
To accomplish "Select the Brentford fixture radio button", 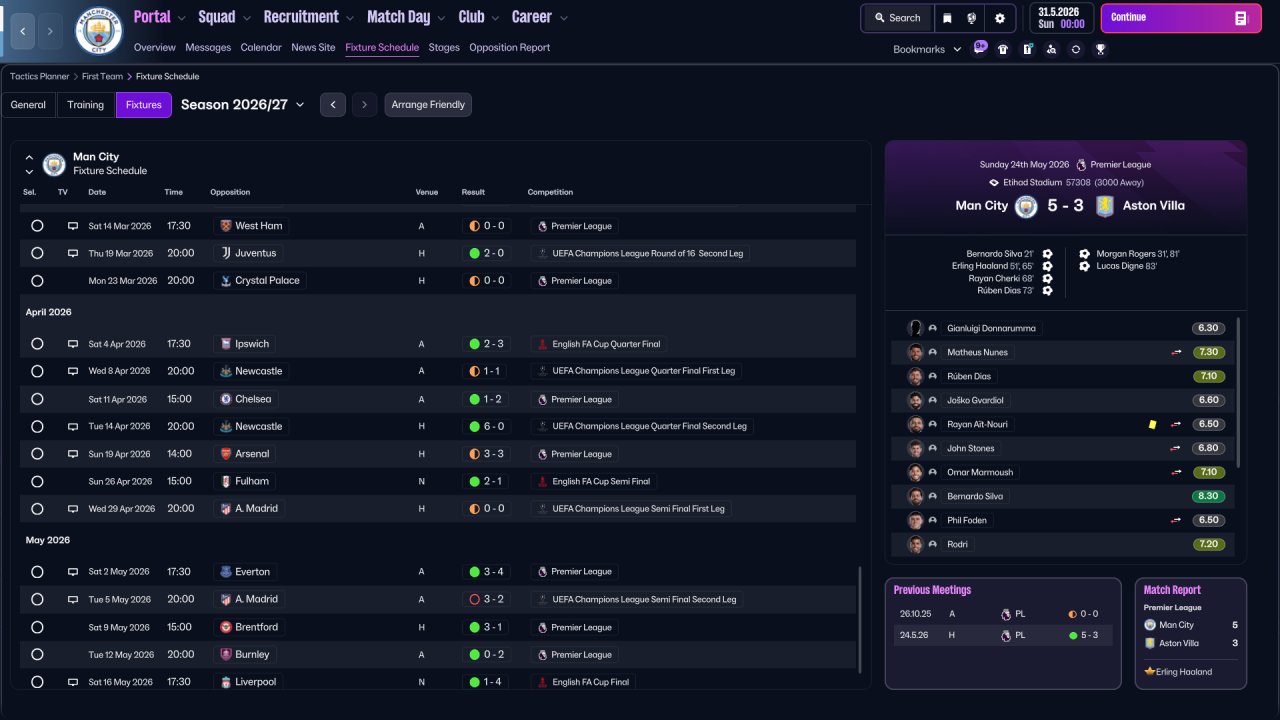I will [37, 627].
